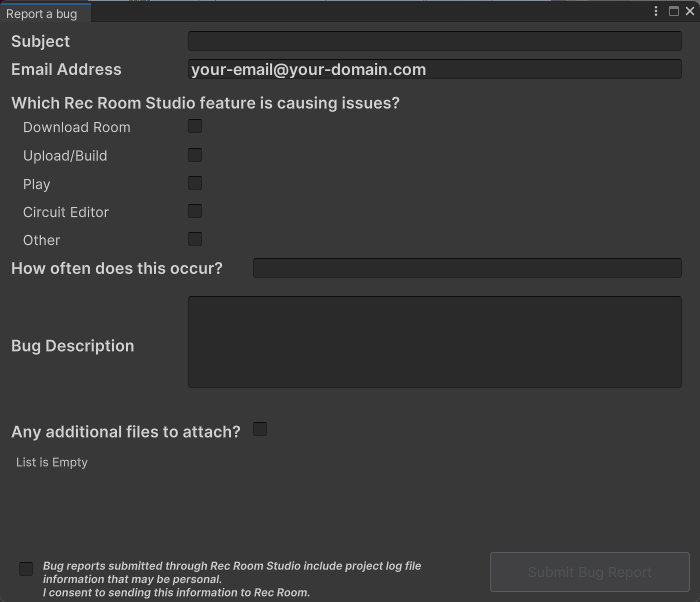Image resolution: width=700 pixels, height=602 pixels.
Task: Check the consent to sending information checkbox
Action: (26, 569)
